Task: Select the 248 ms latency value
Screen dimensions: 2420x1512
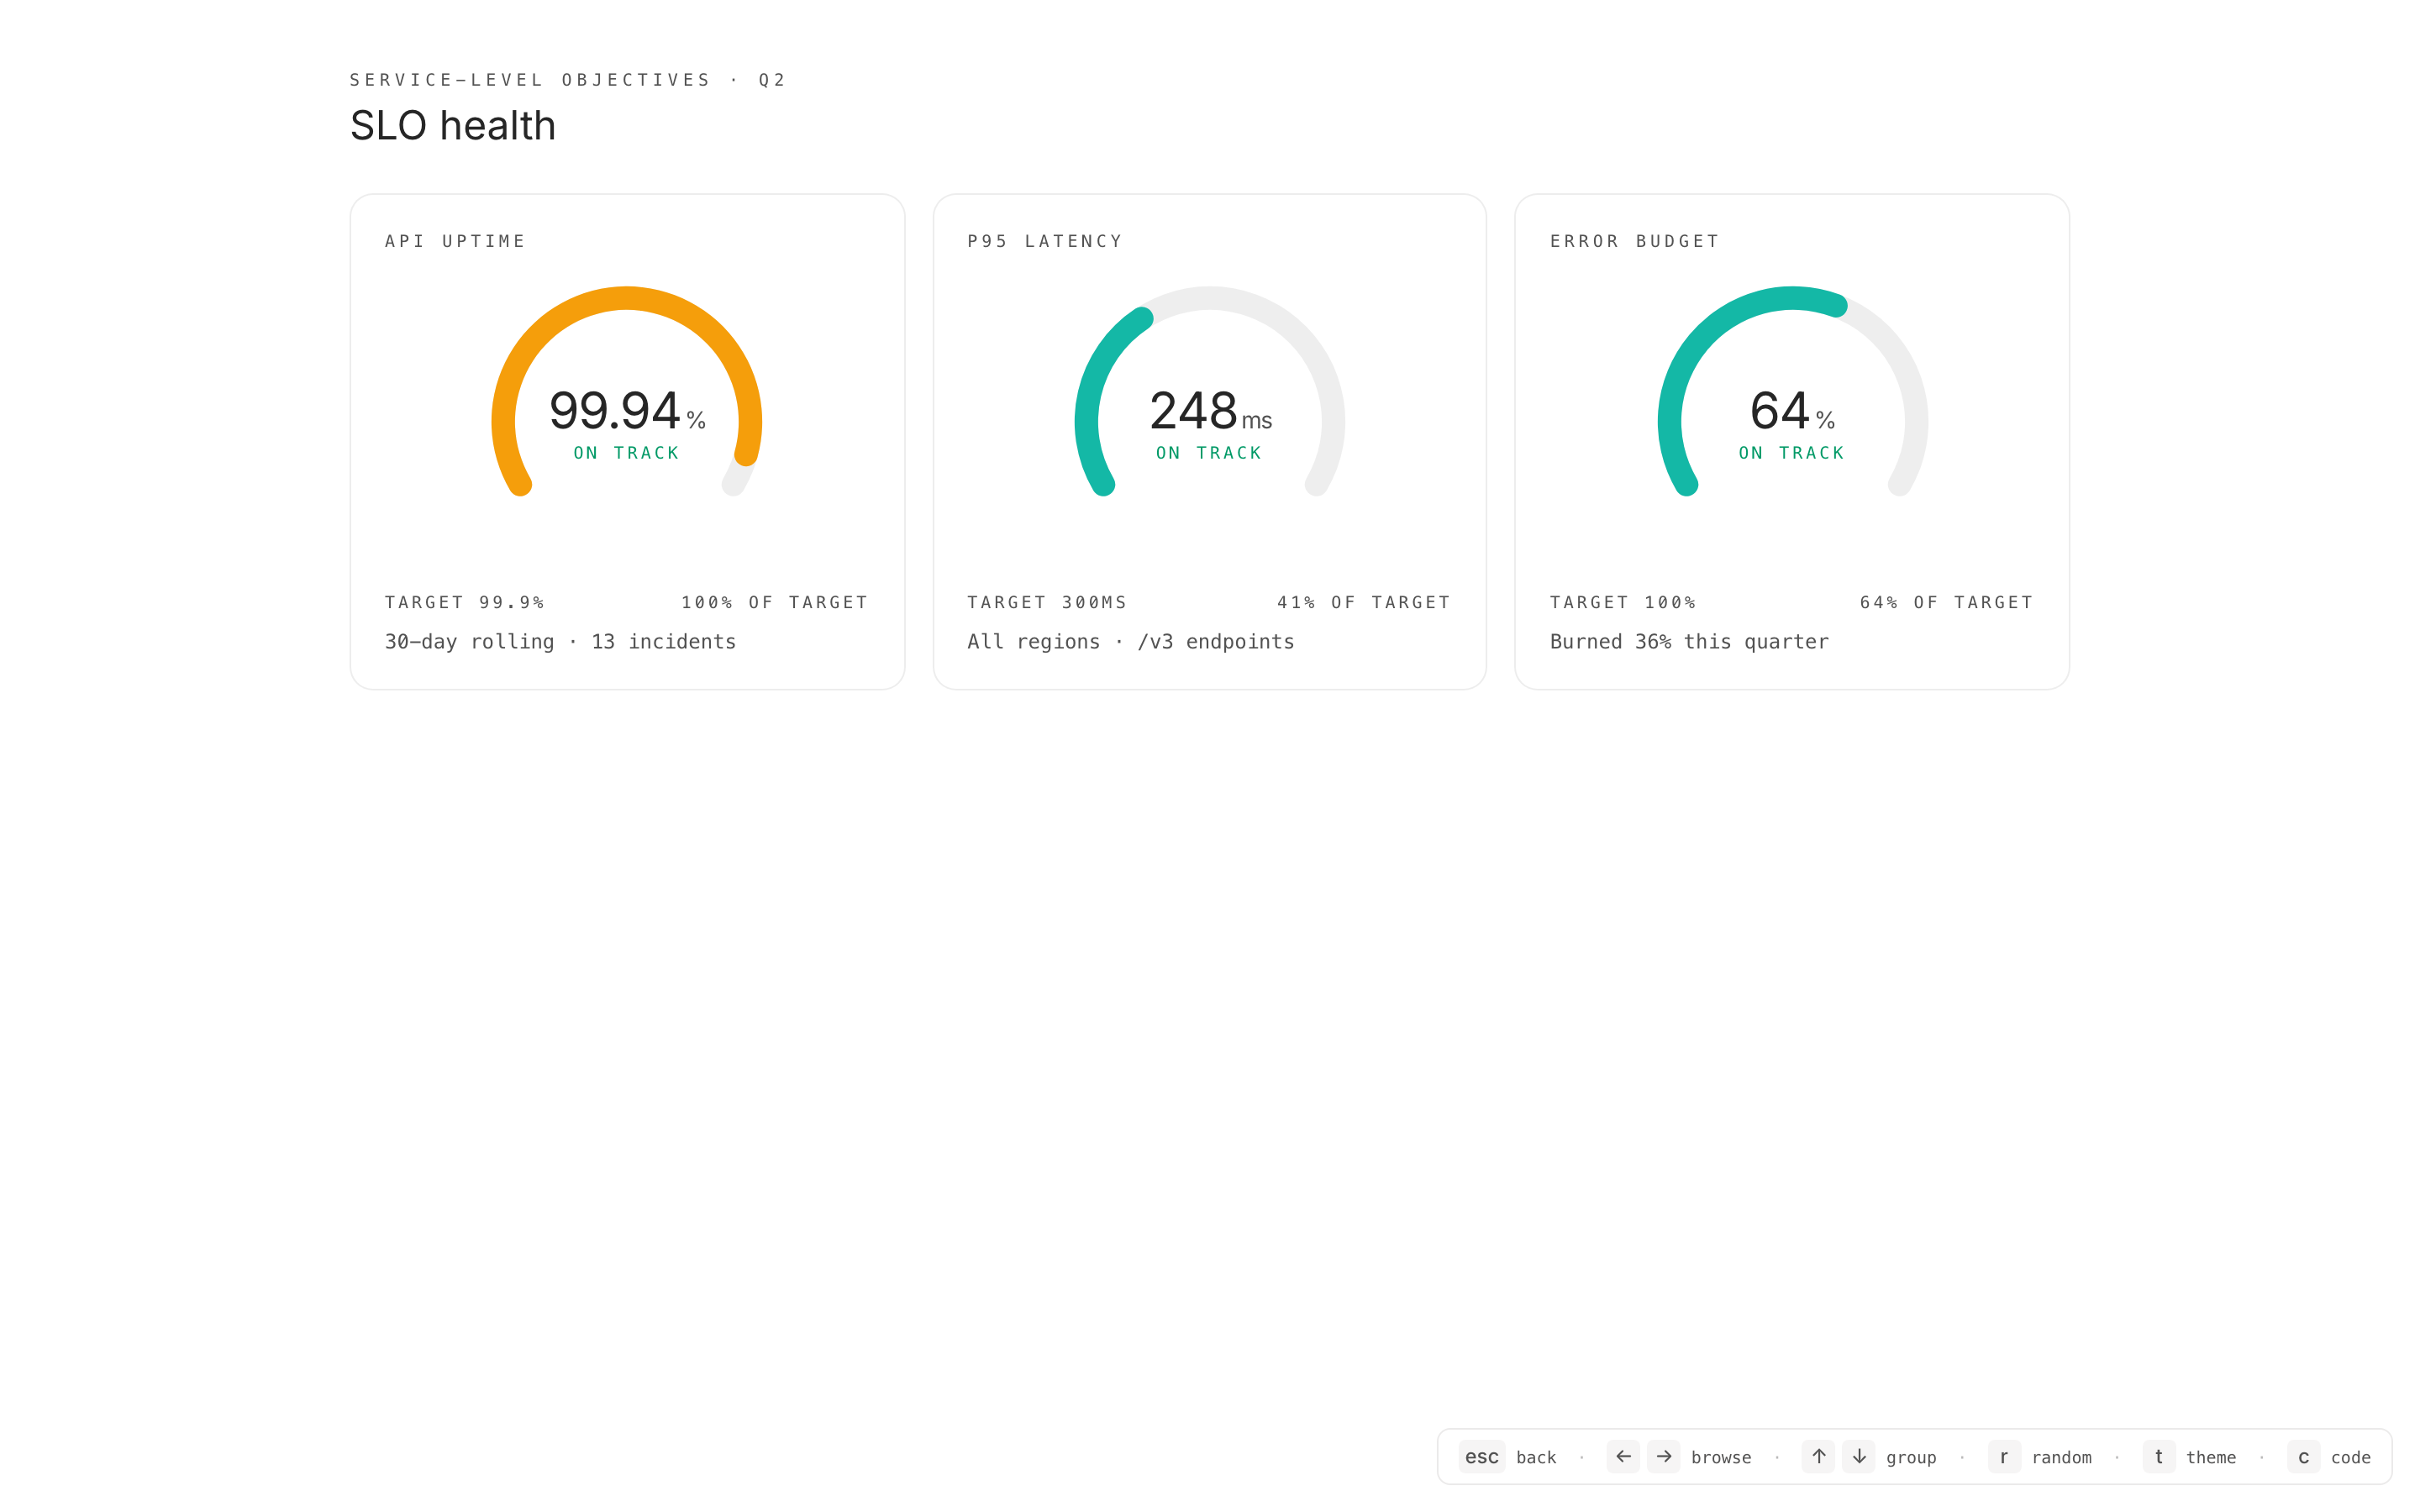Action: [x=1194, y=411]
